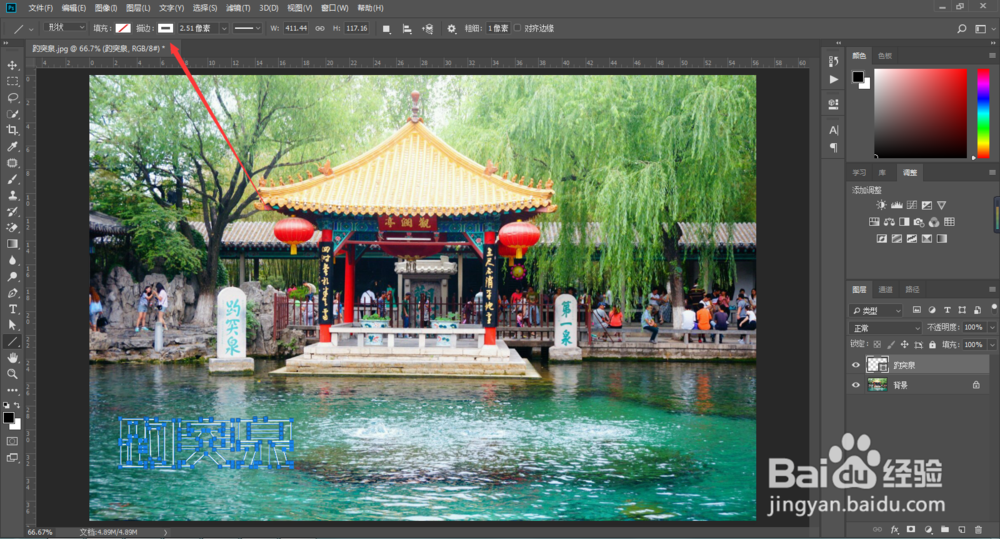
Task: Open the tool preset picker arrow
Action: pos(31,29)
